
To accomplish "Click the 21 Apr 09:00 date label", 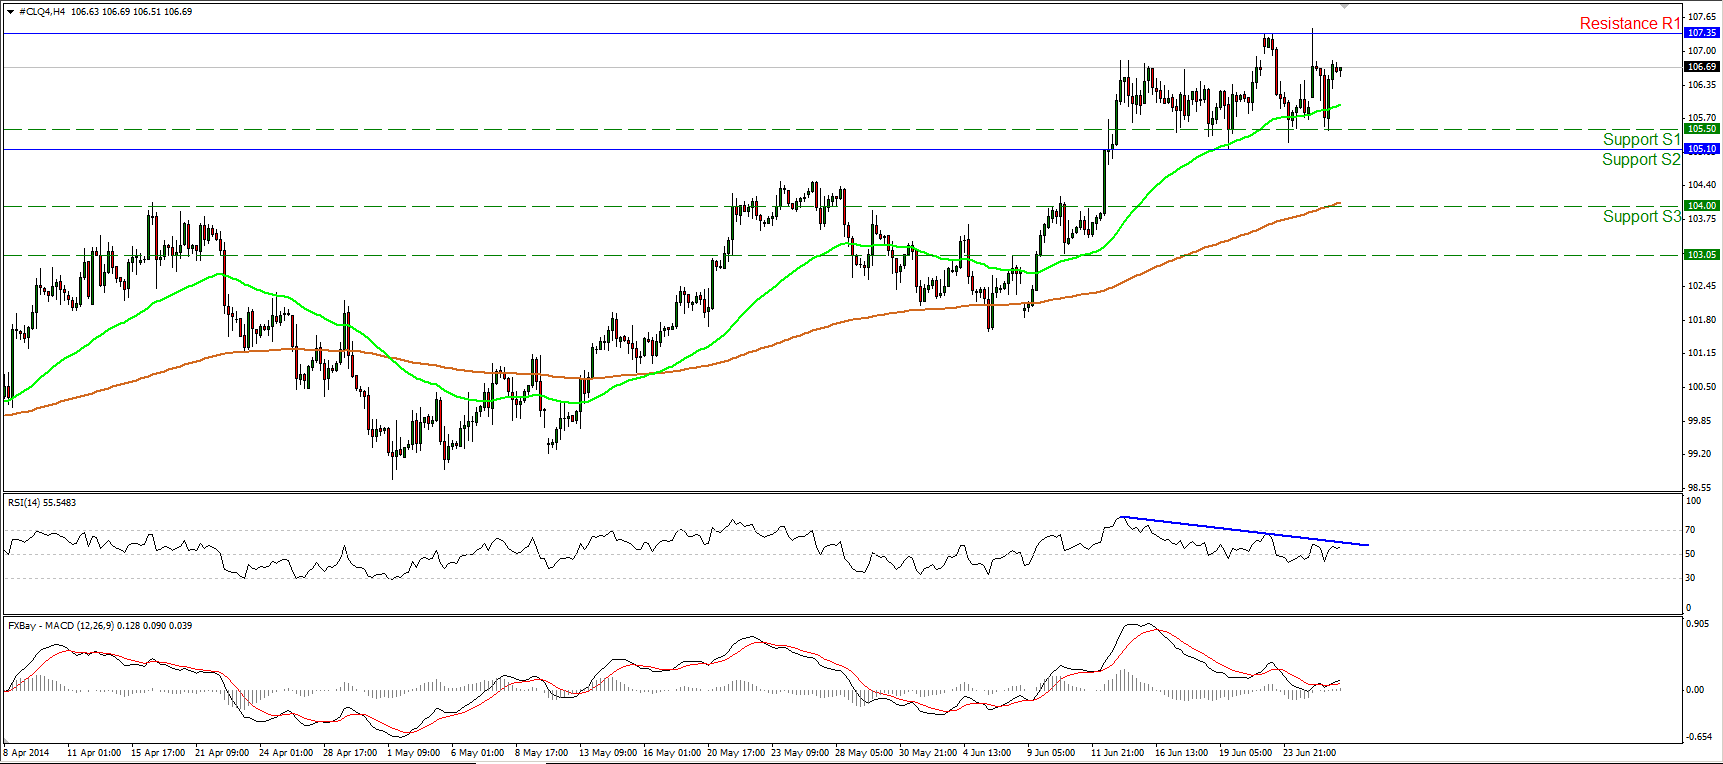I will click(x=222, y=753).
